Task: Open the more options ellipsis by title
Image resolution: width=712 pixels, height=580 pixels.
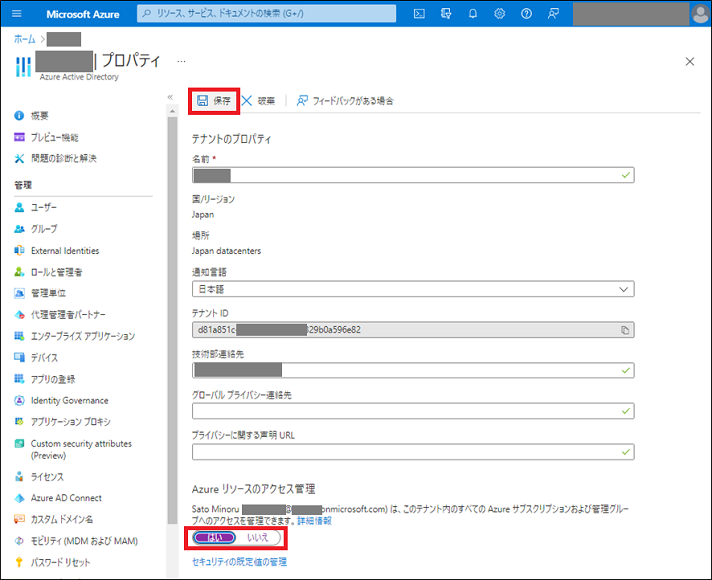Action: coord(181,61)
